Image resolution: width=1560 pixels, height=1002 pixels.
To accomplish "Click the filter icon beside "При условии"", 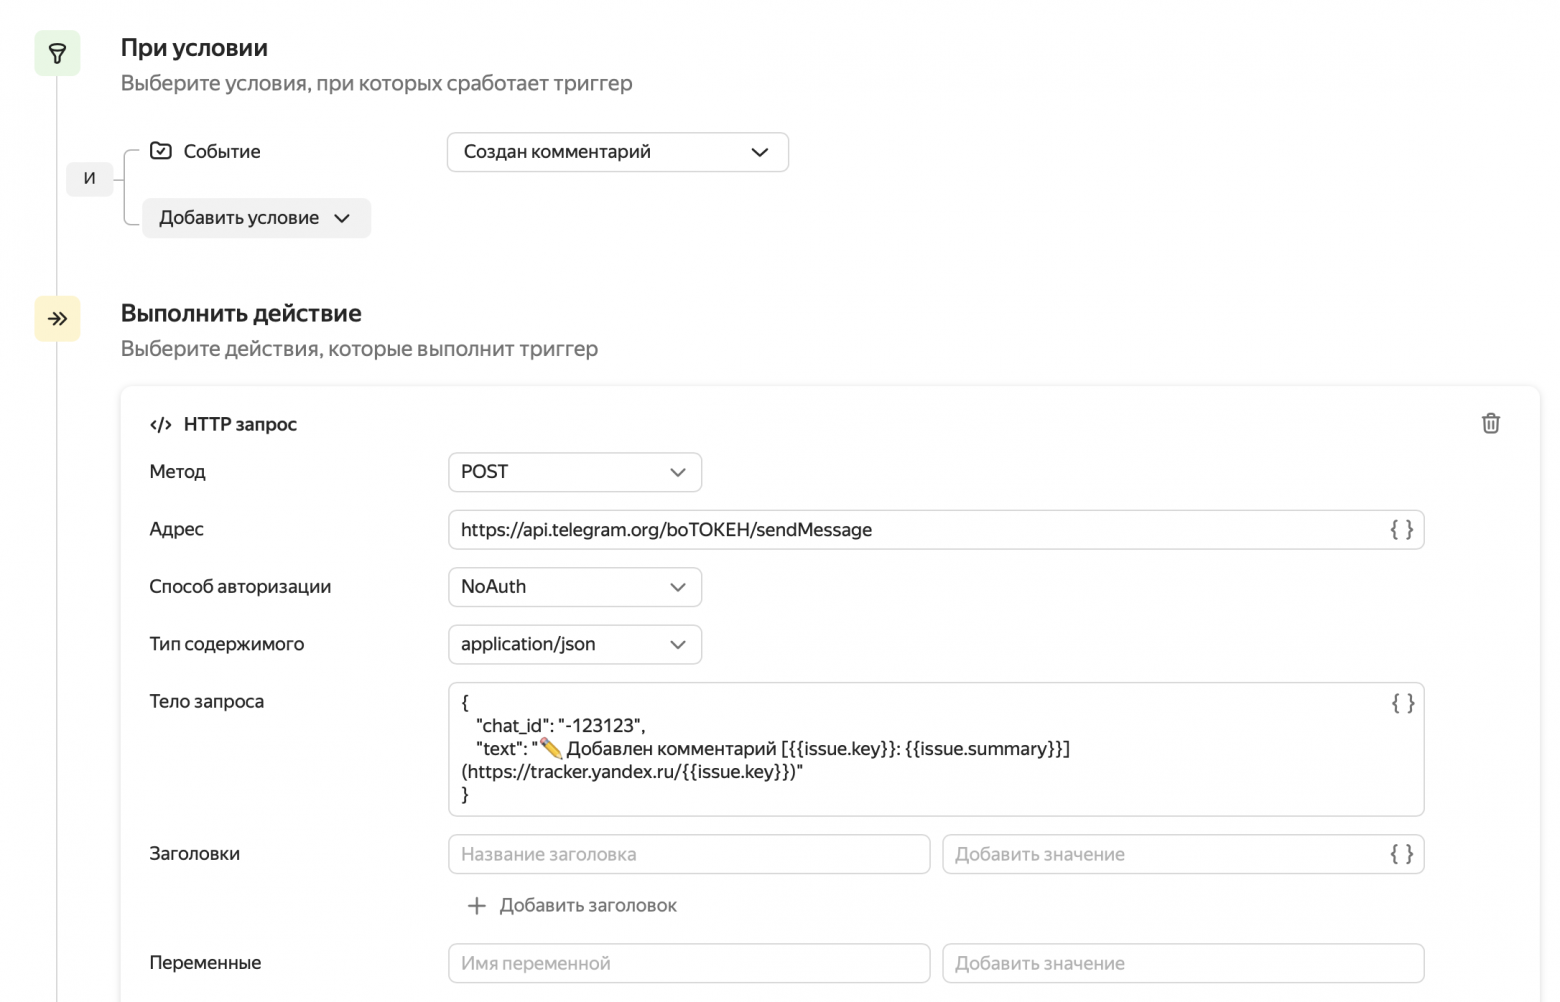I will pyautogui.click(x=57, y=53).
